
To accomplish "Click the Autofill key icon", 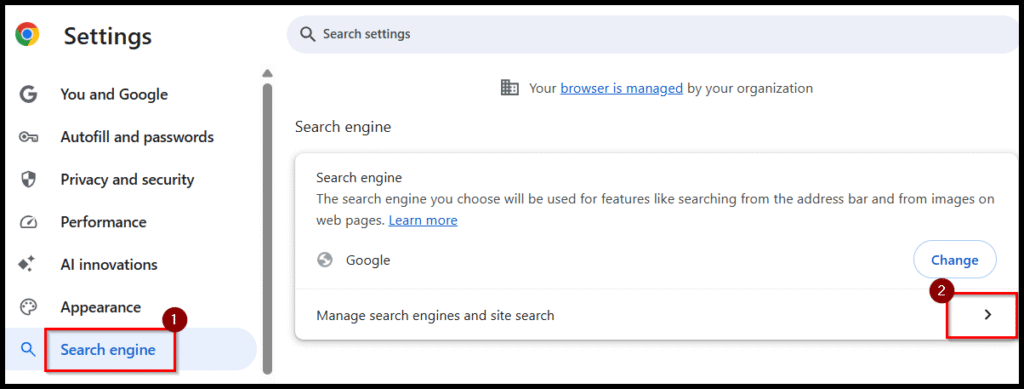I will [x=28, y=137].
